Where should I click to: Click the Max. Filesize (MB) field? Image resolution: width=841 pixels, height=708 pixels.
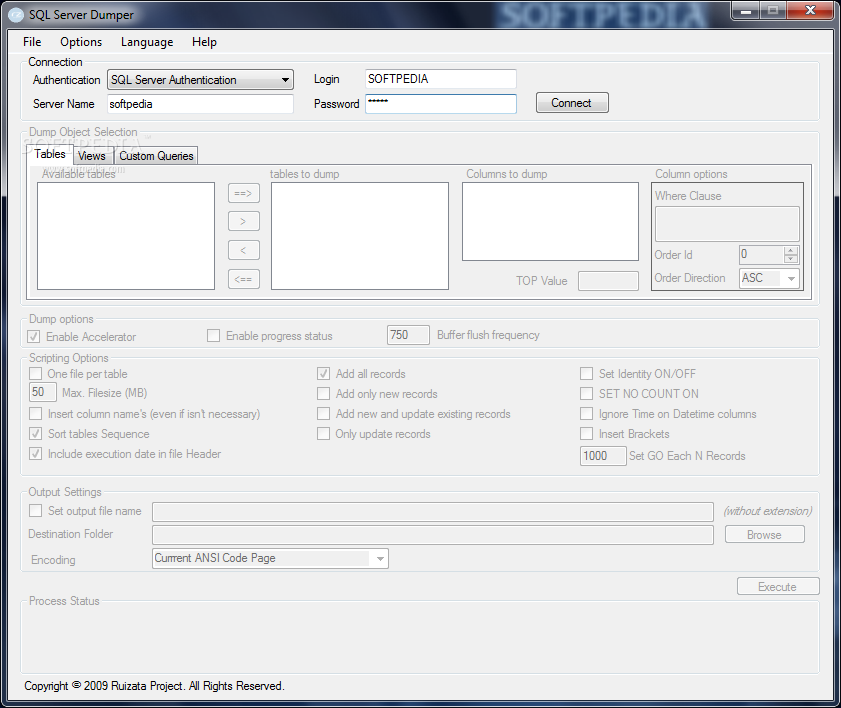[42, 392]
